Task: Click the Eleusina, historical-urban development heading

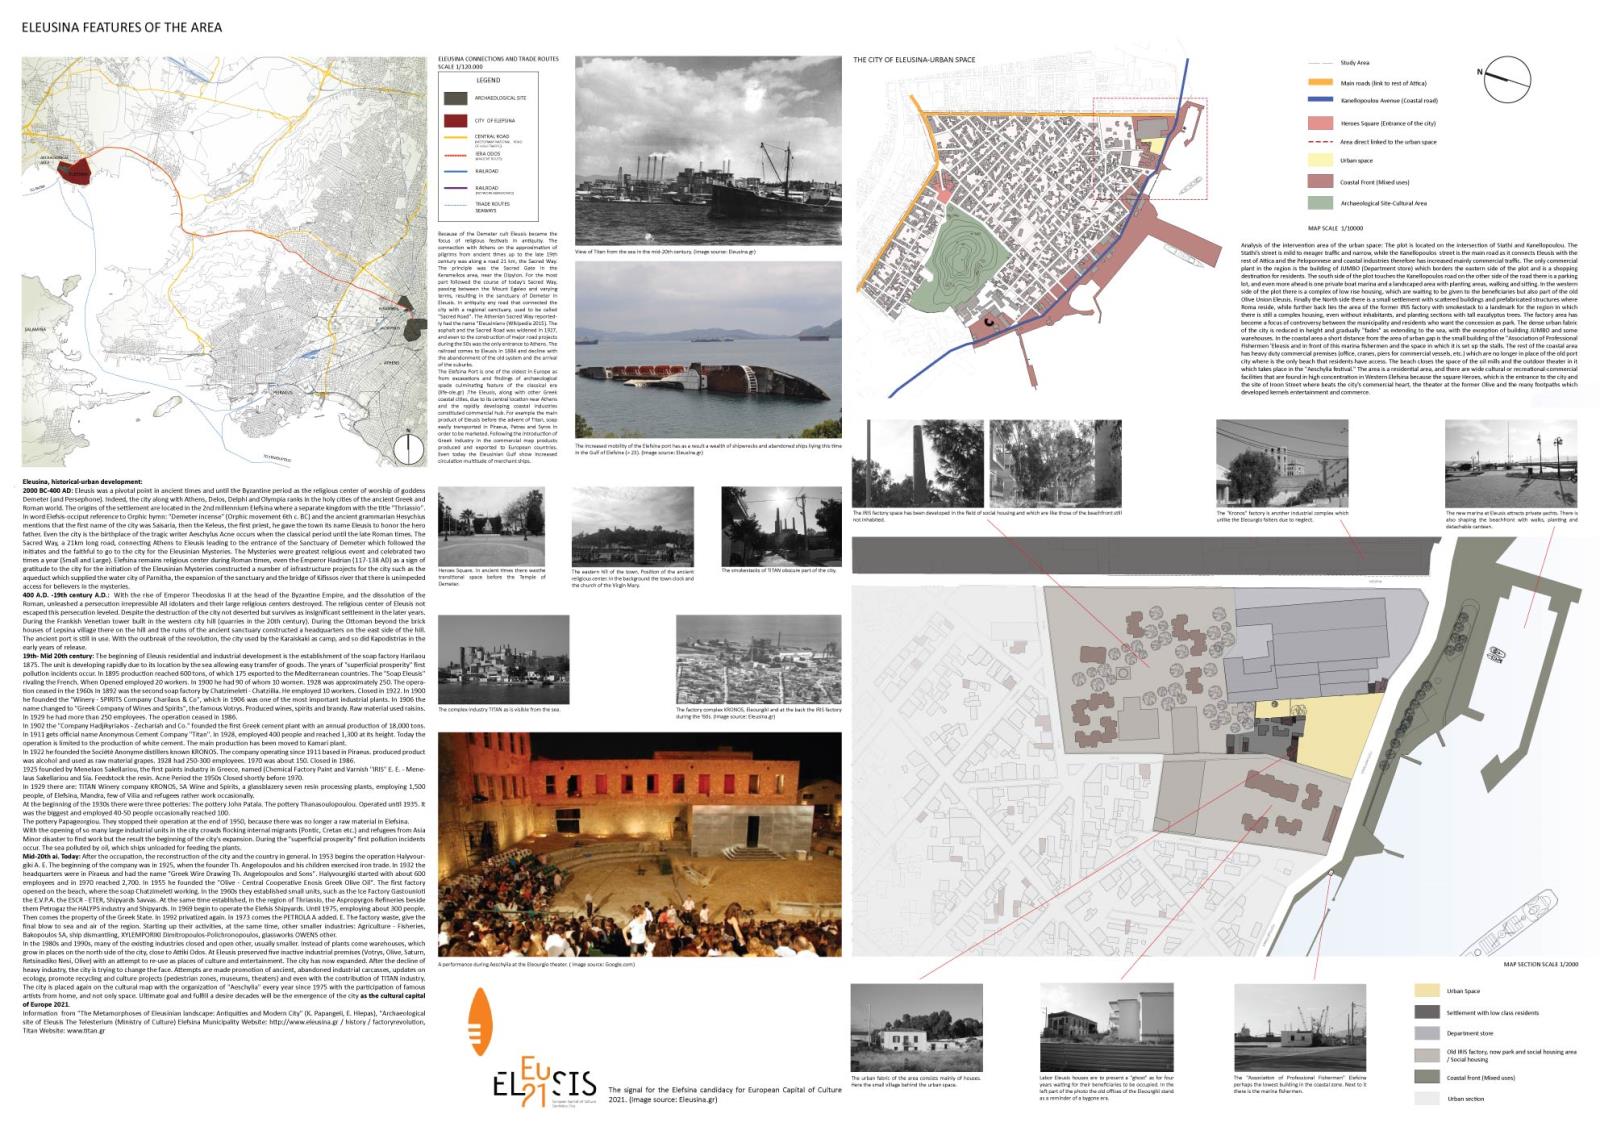Action: coord(82,482)
